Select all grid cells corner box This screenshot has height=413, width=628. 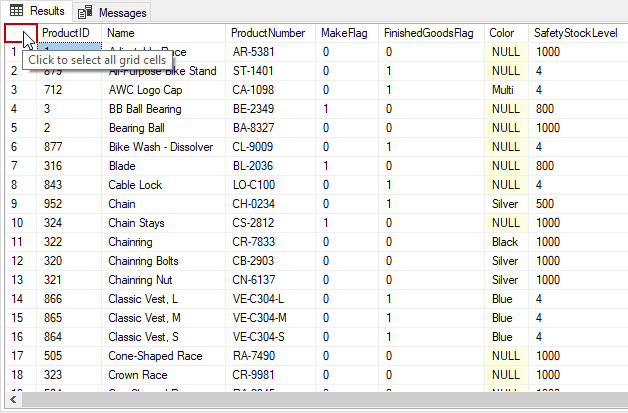pos(21,33)
